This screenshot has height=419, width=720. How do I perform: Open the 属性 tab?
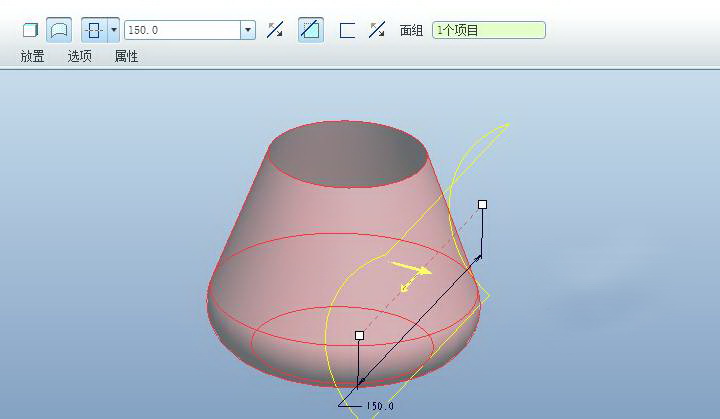tap(126, 57)
